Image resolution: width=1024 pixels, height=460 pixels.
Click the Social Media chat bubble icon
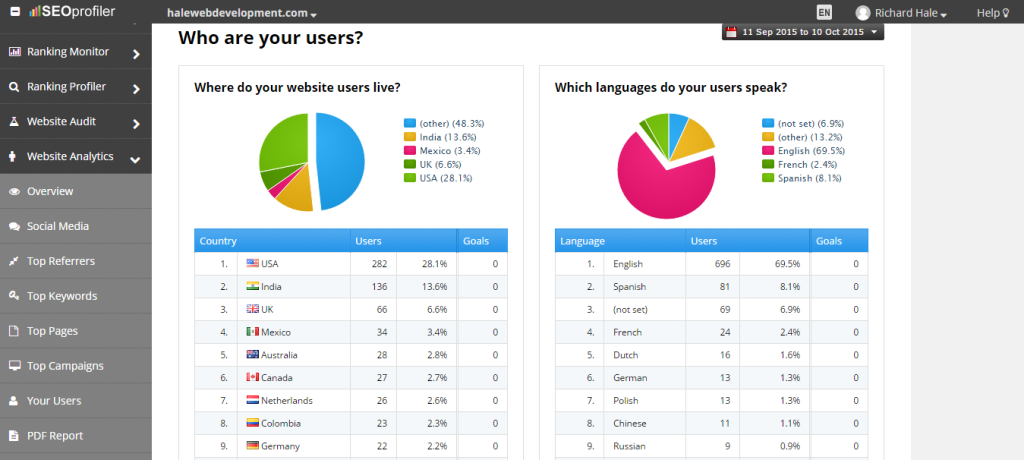point(14,226)
